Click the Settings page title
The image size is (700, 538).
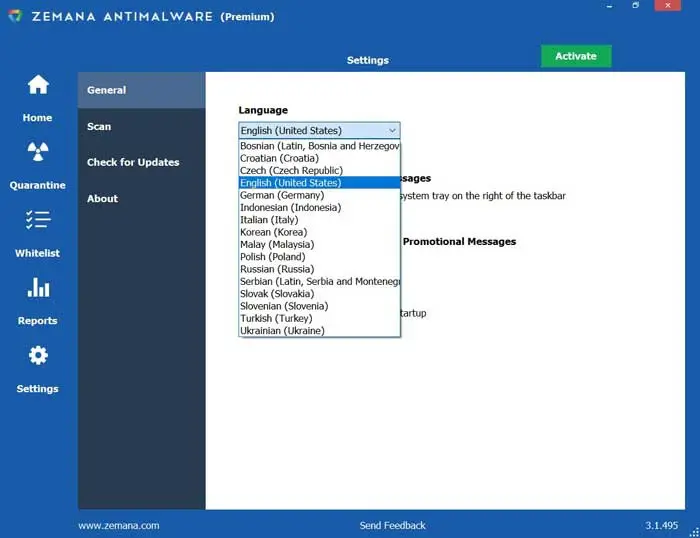(368, 60)
